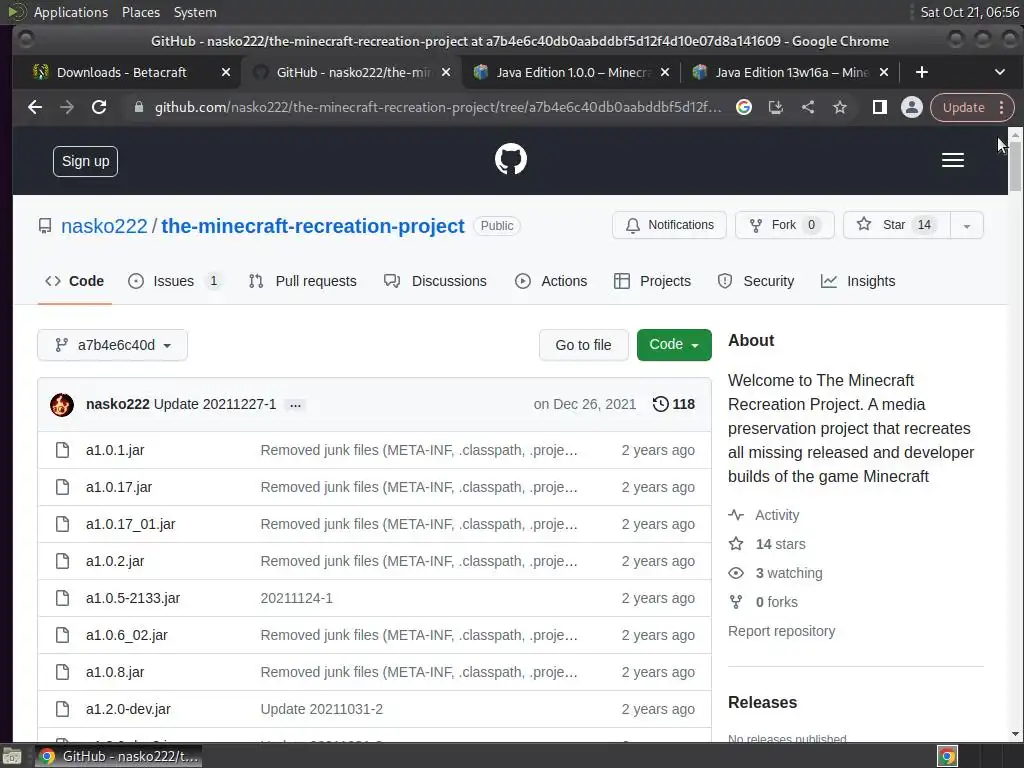1024x768 pixels.
Task: Open the Star lists dropdown arrow
Action: [x=967, y=225]
